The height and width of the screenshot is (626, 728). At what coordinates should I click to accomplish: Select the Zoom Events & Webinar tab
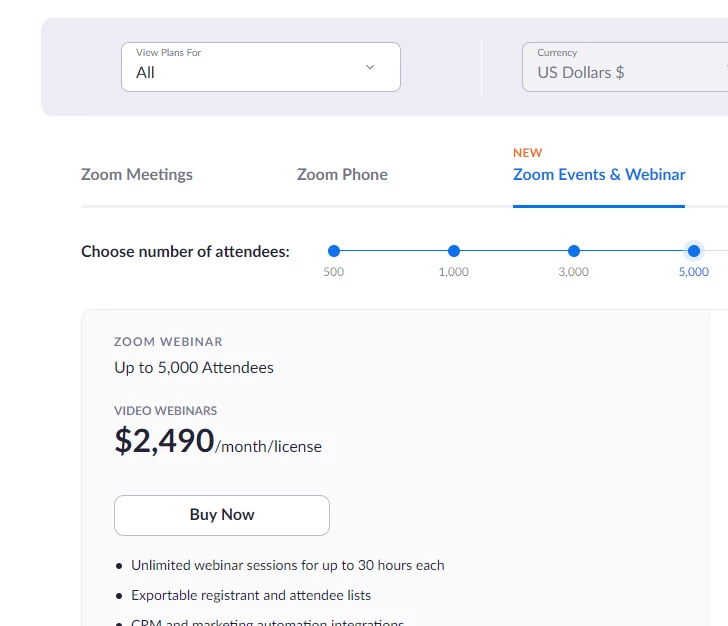click(599, 174)
